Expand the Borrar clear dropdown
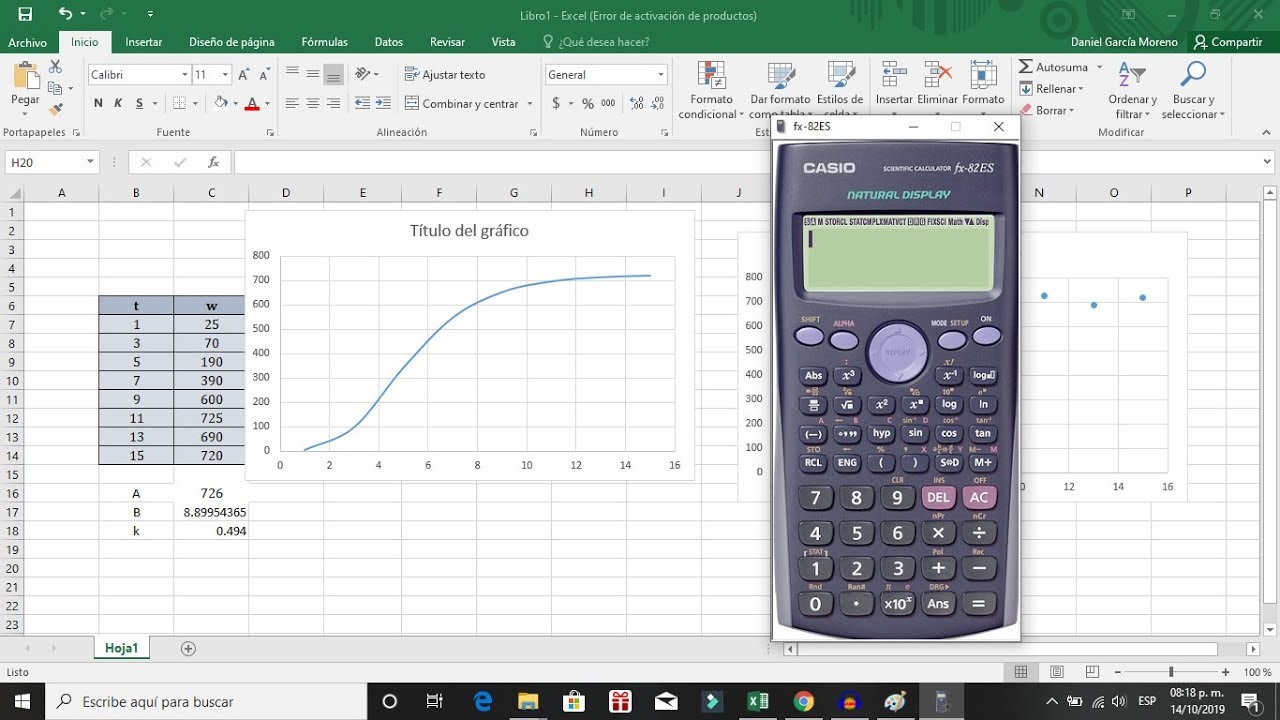The height and width of the screenshot is (720, 1280). [1071, 110]
